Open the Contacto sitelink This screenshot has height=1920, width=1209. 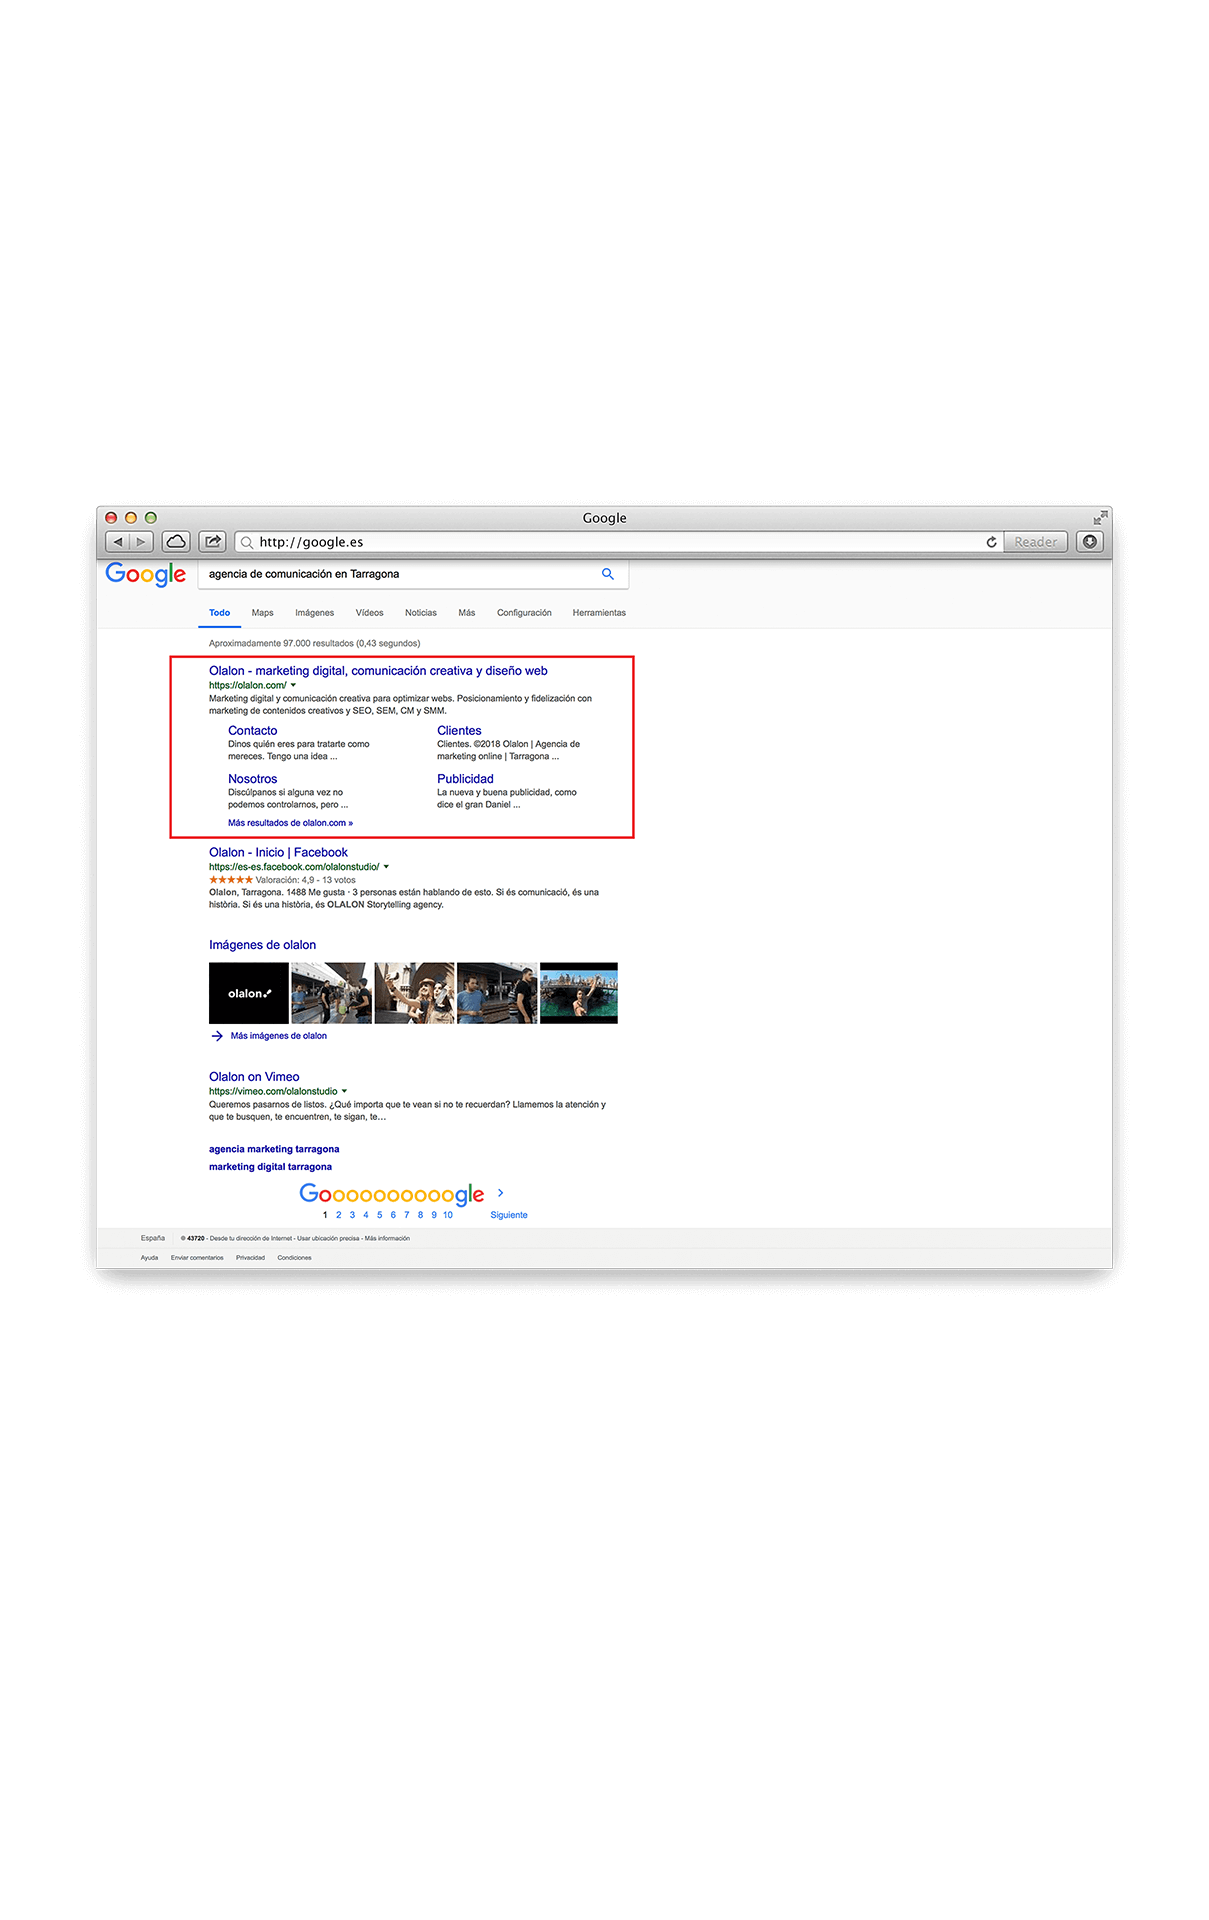pyautogui.click(x=252, y=731)
